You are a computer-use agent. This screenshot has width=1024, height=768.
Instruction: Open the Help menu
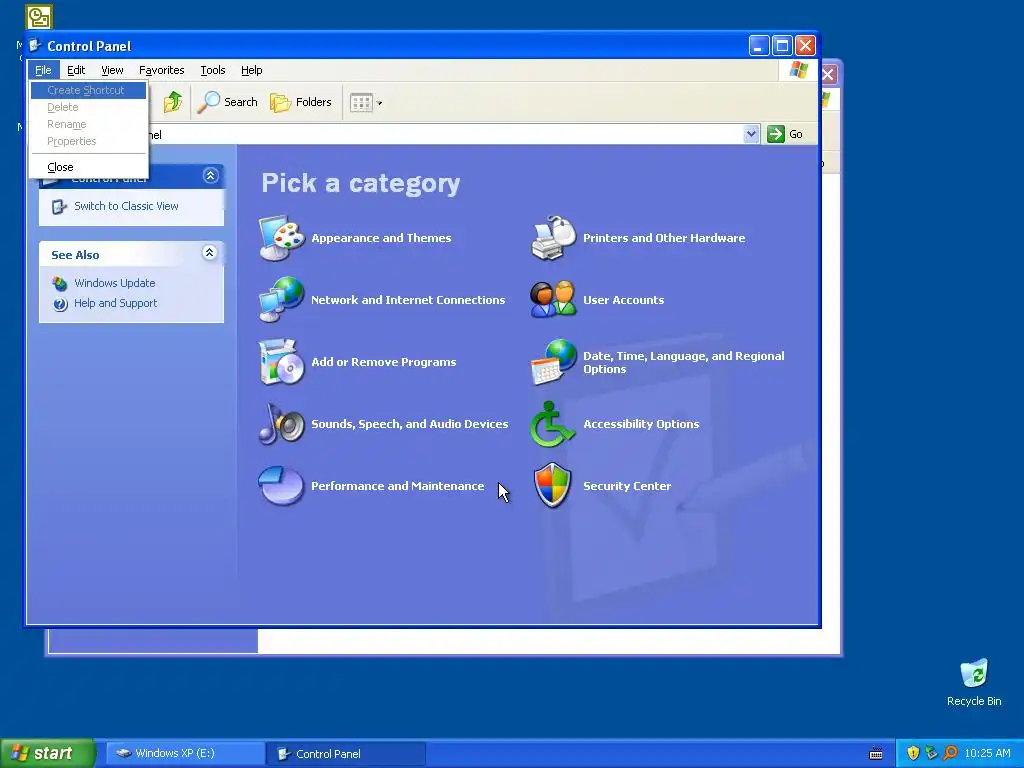[251, 70]
